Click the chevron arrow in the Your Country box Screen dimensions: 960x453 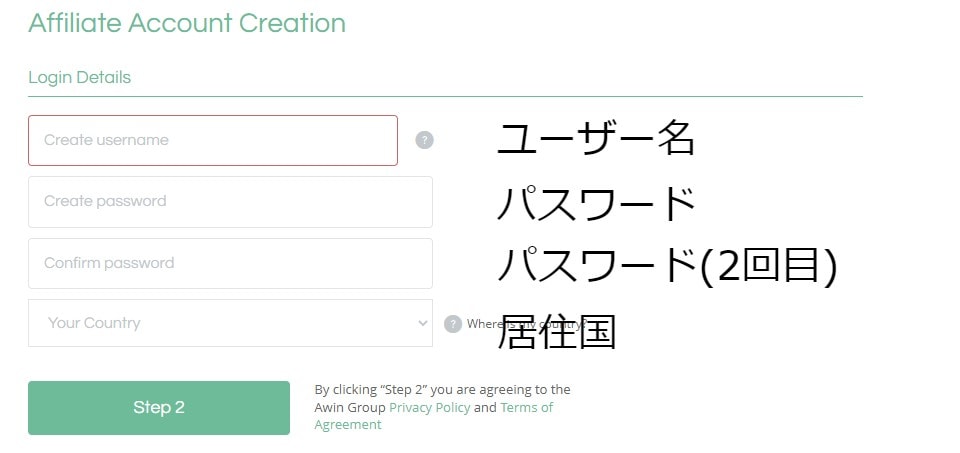[422, 323]
